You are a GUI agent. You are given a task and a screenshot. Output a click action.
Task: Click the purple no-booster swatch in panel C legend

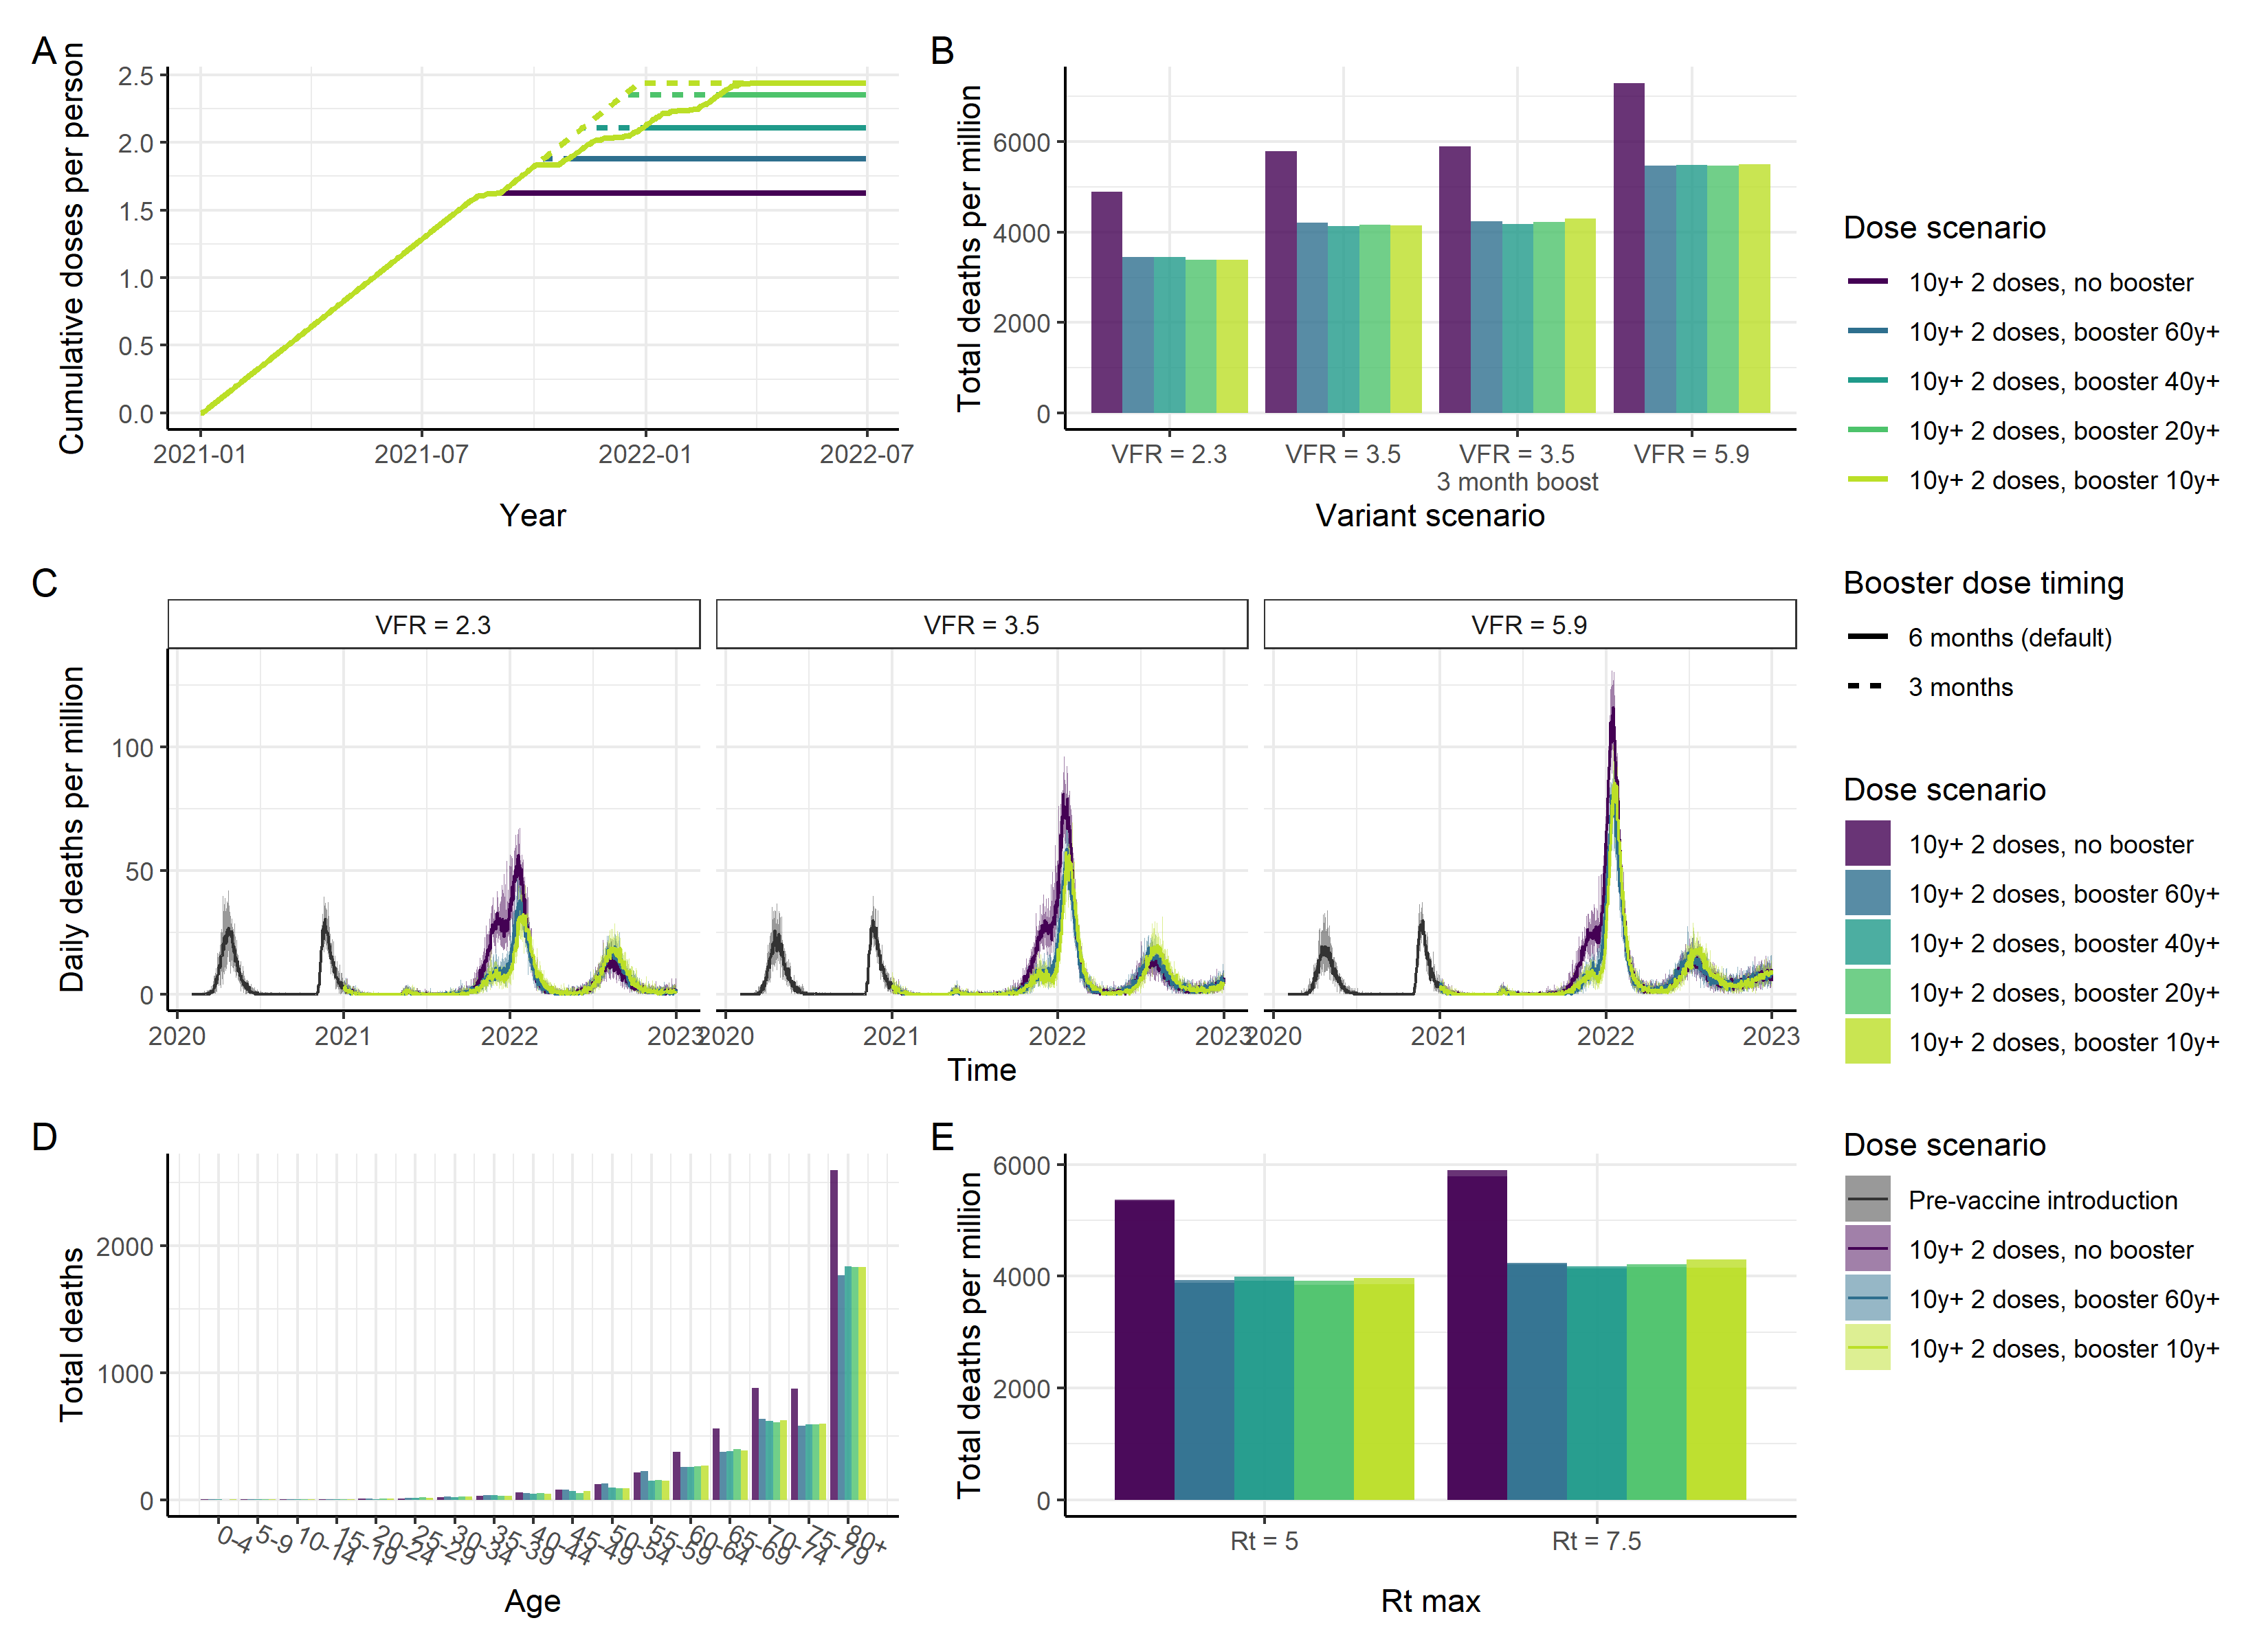[x=1867, y=843]
